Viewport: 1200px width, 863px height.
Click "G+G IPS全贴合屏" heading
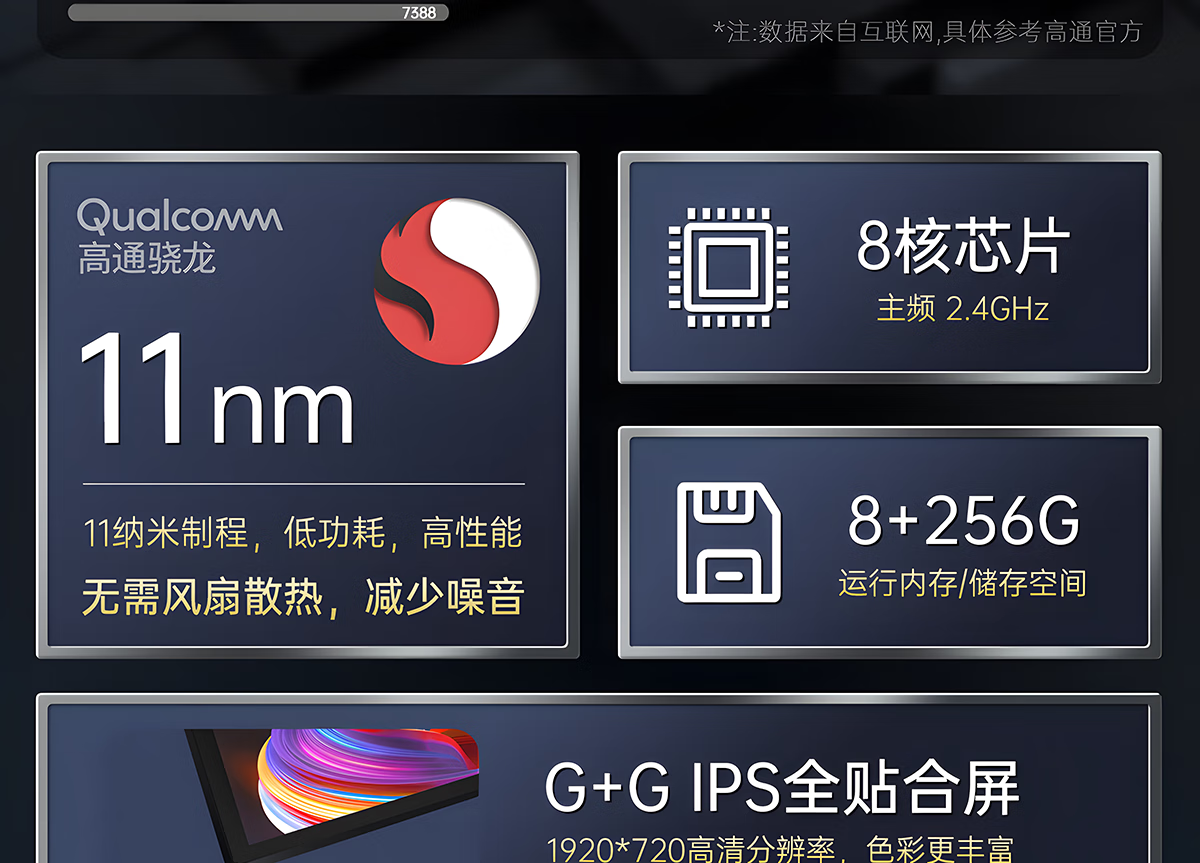click(x=782, y=788)
